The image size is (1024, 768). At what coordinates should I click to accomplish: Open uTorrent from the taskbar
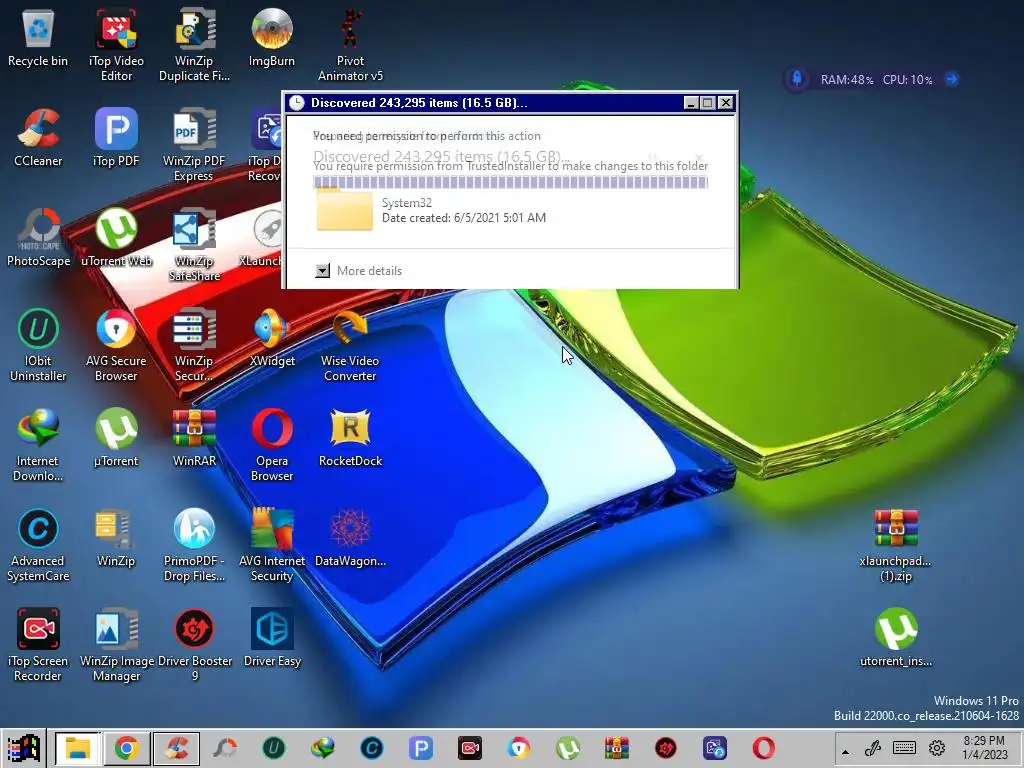[568, 748]
